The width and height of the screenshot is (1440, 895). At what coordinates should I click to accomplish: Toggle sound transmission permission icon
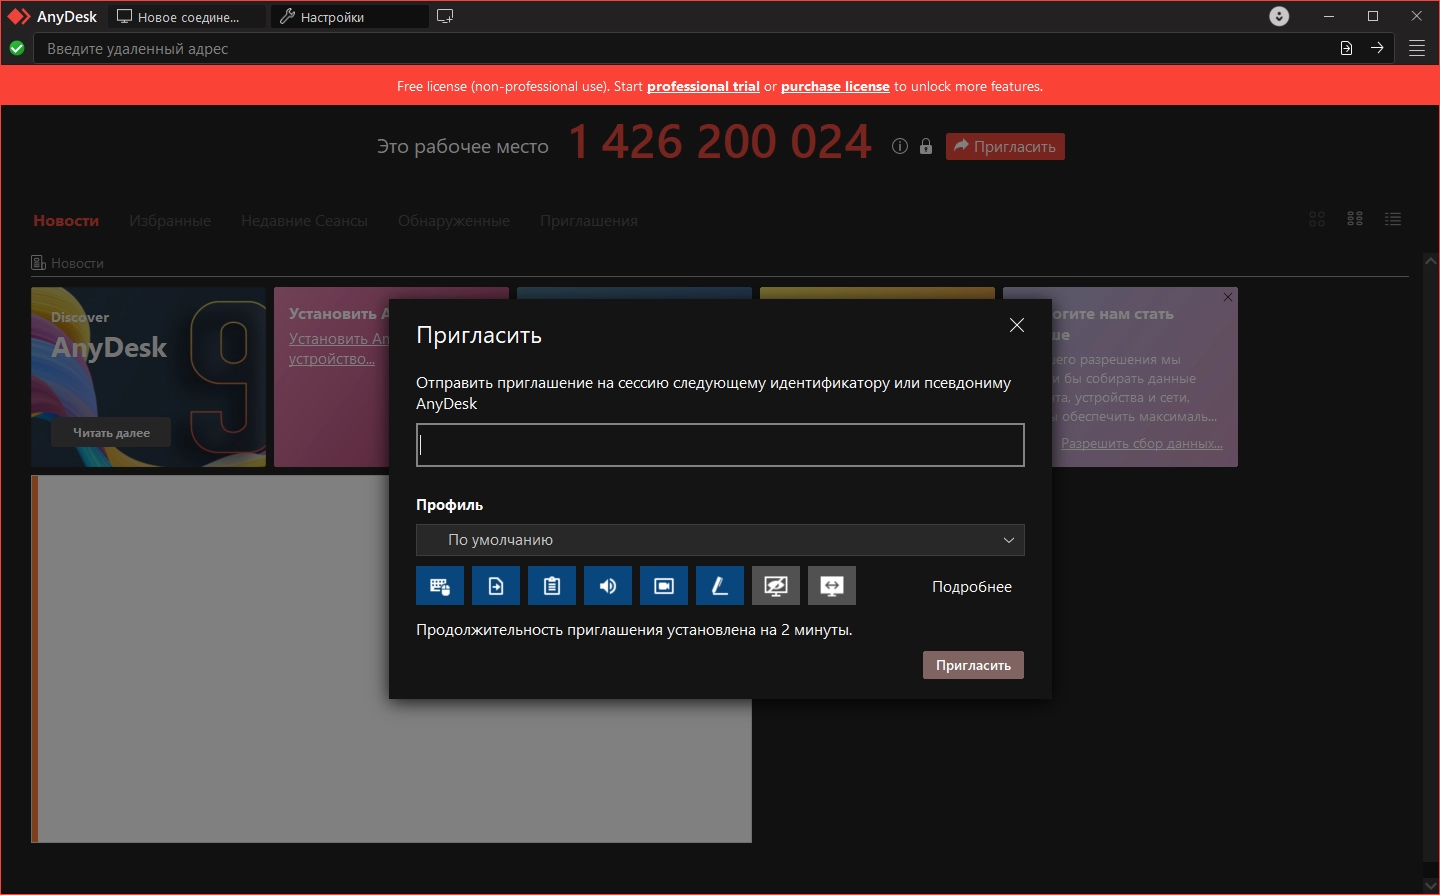608,586
